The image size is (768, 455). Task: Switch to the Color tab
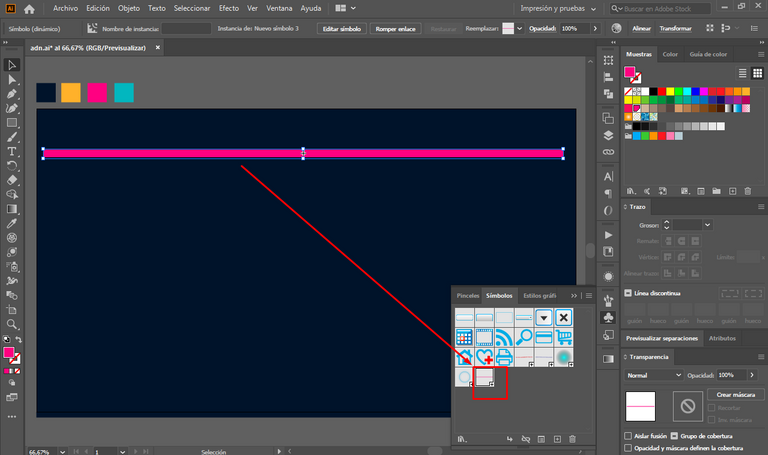point(670,54)
